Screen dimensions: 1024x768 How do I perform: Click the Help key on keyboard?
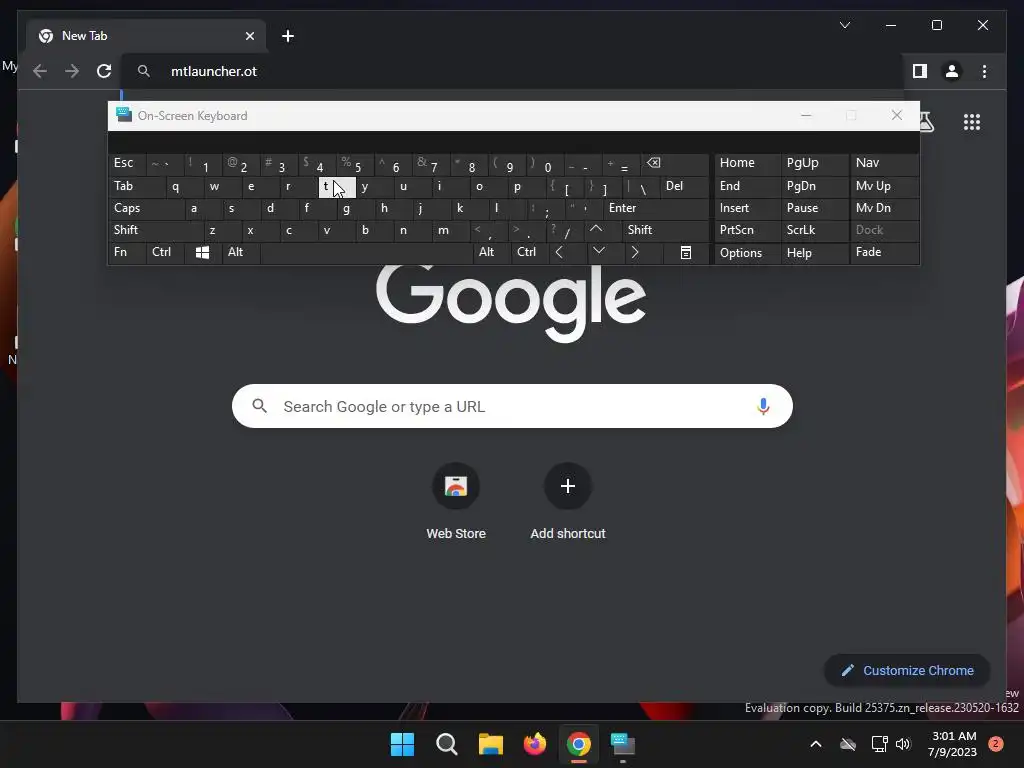coord(814,253)
